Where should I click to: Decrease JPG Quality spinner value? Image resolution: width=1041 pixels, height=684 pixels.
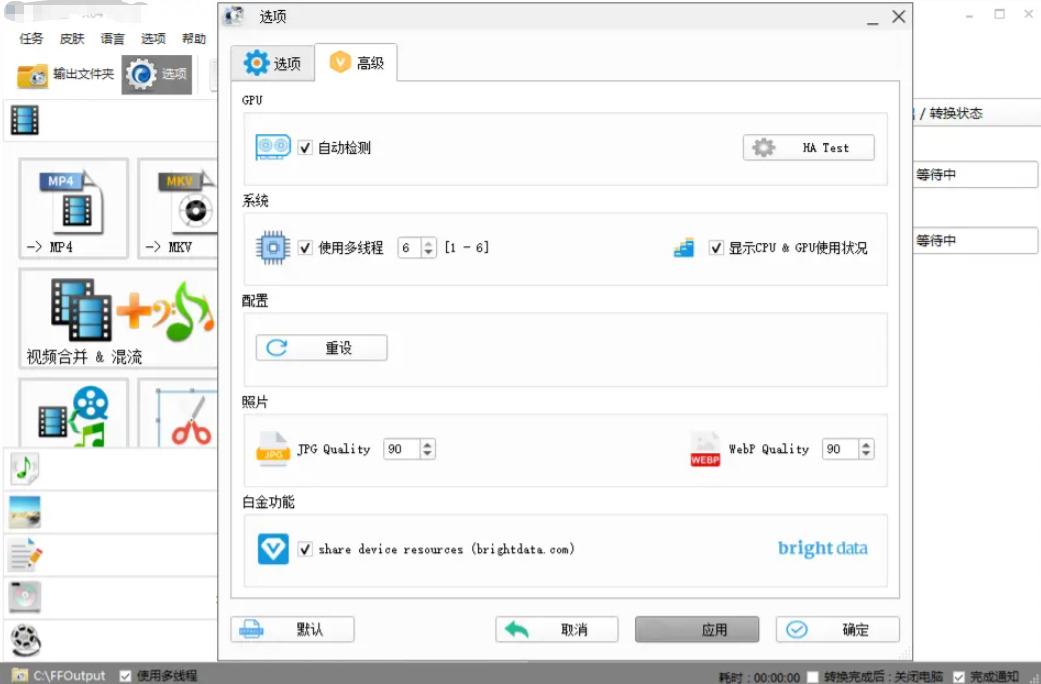[x=428, y=454]
